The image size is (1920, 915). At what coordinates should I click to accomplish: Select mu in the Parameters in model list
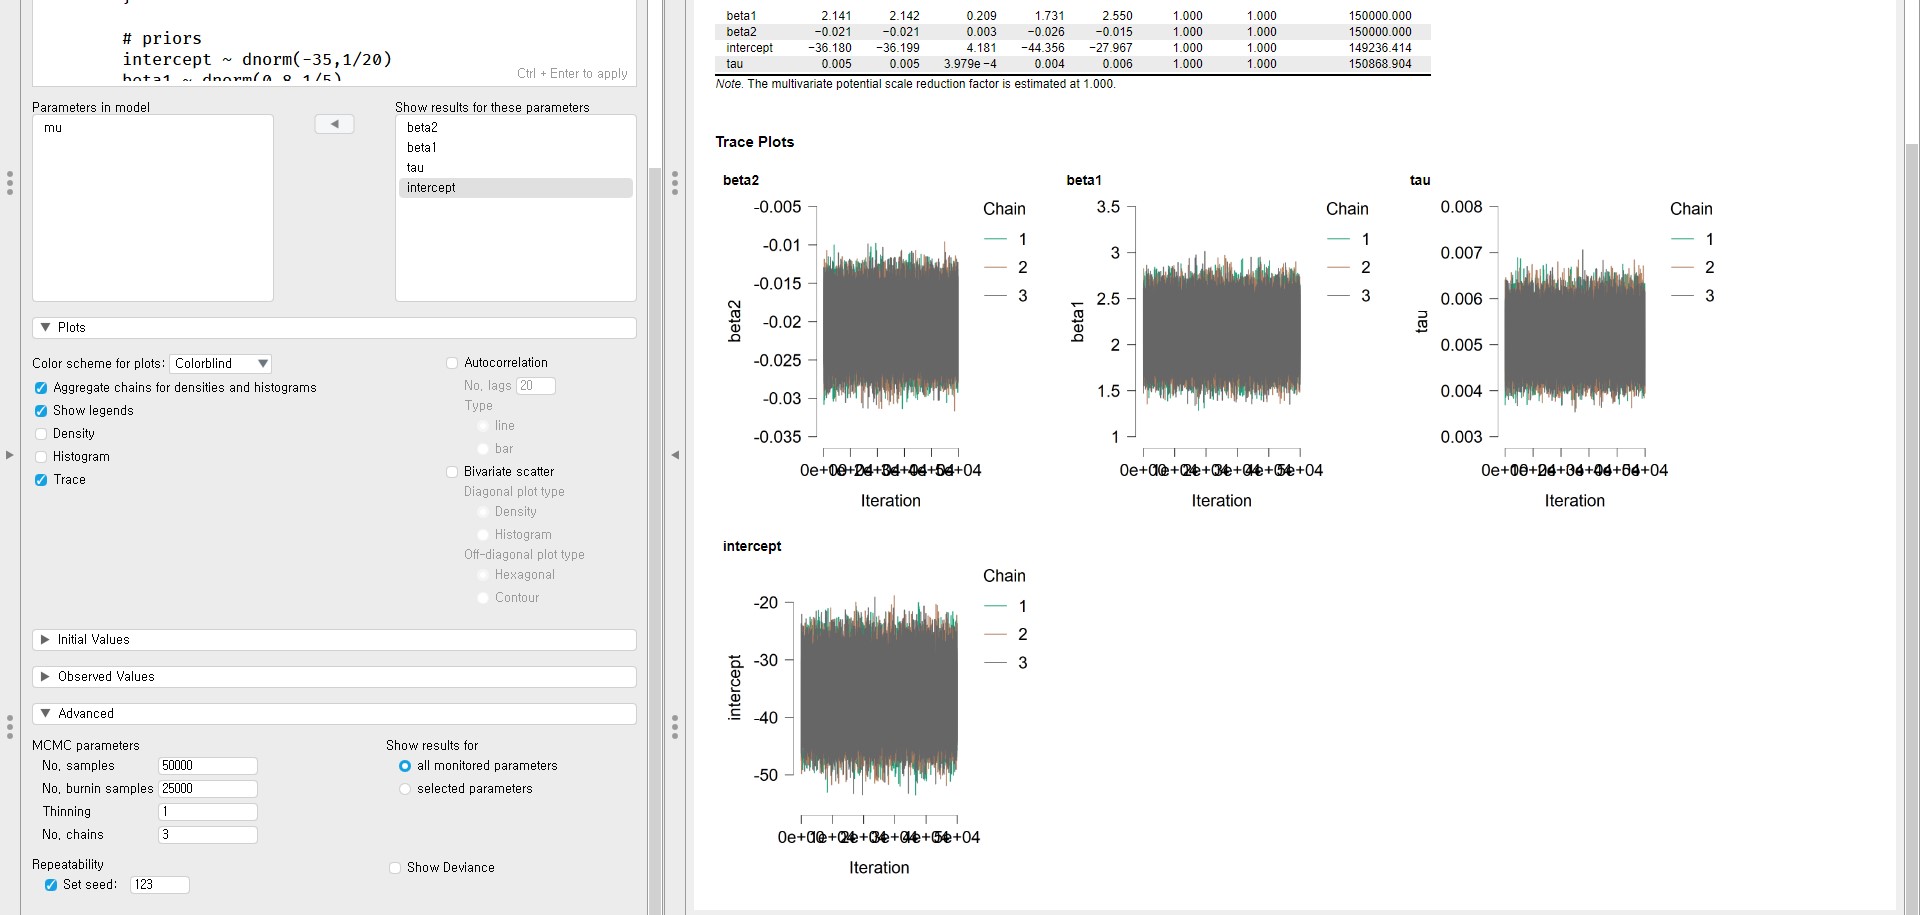pos(53,128)
